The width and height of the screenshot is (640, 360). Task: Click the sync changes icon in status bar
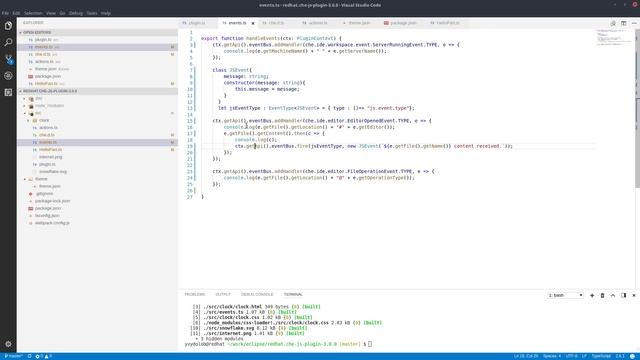29,356
